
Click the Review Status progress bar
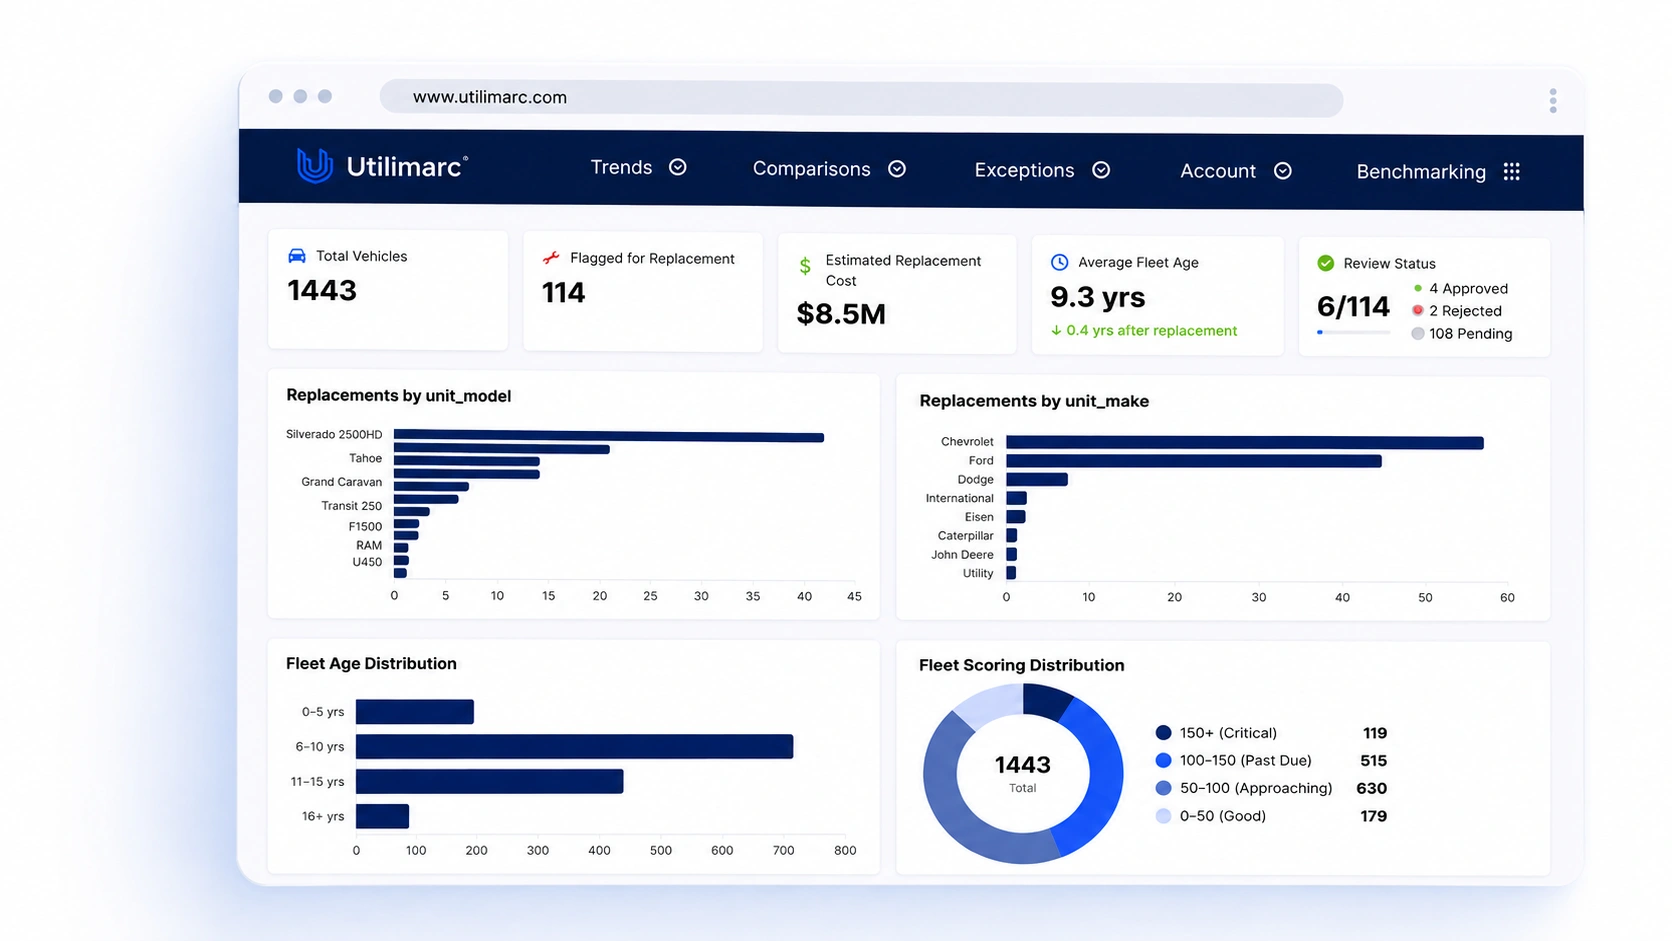point(1353,332)
